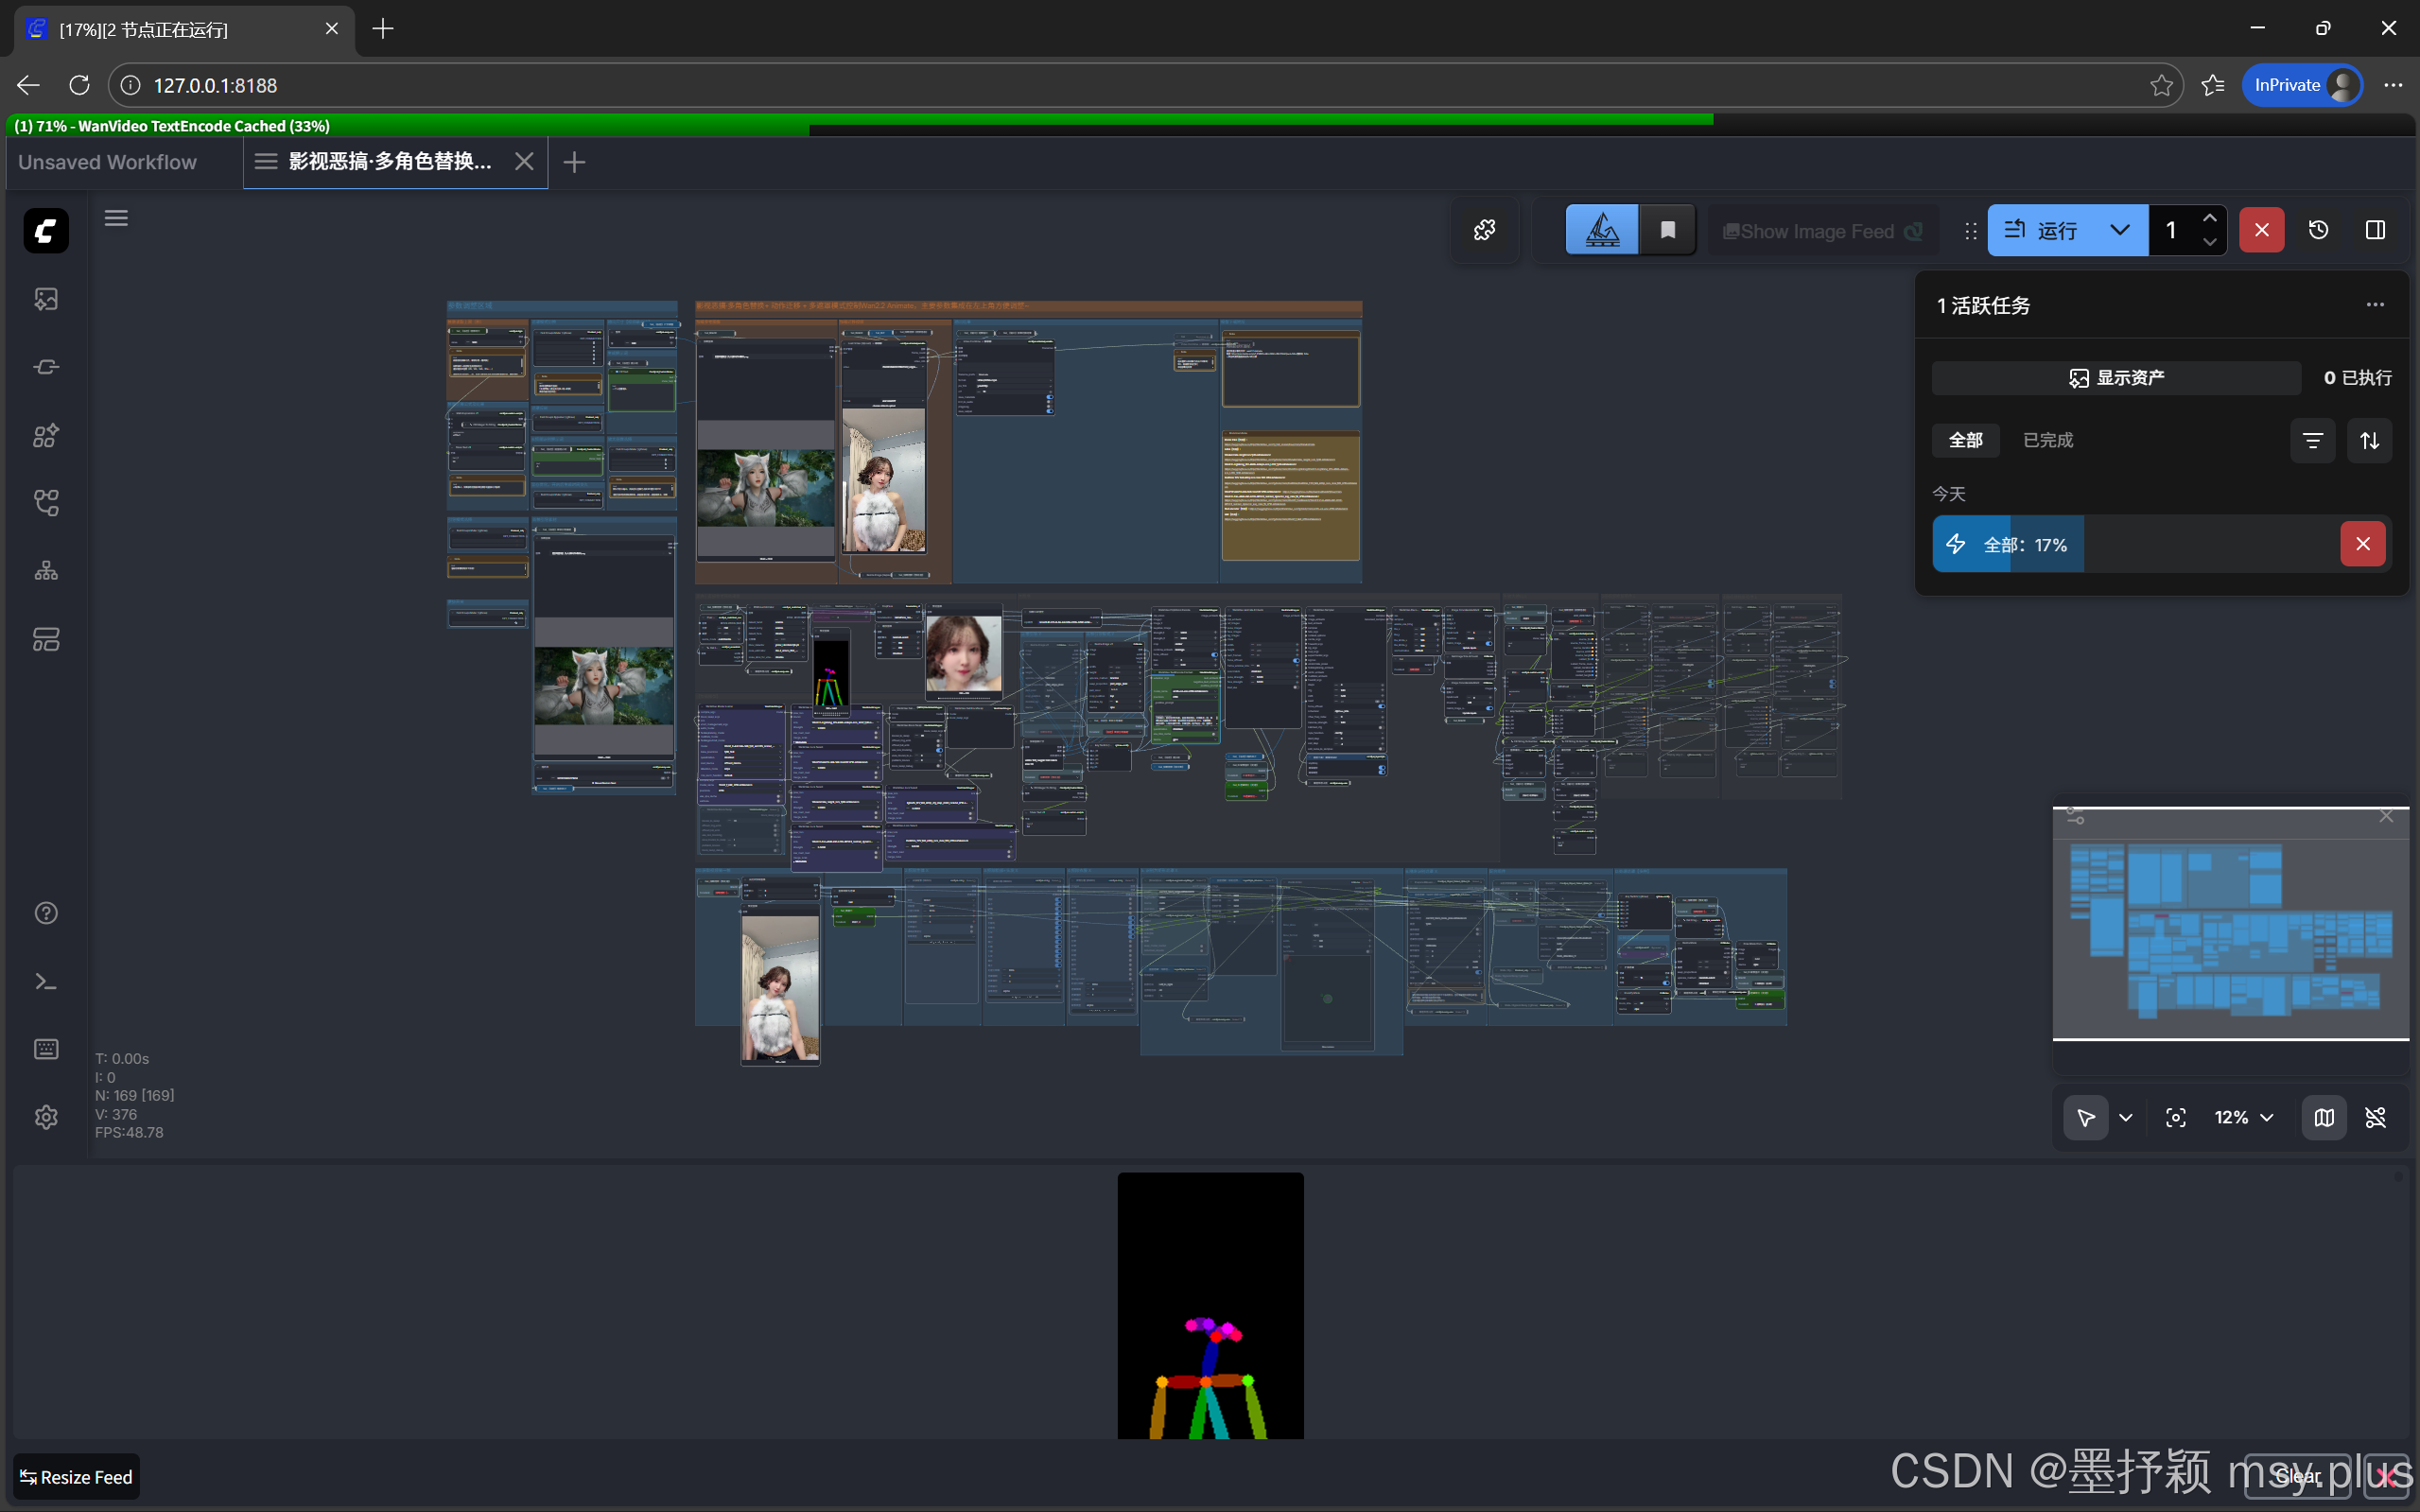Expand the select tool mode dropdown

pos(2126,1118)
